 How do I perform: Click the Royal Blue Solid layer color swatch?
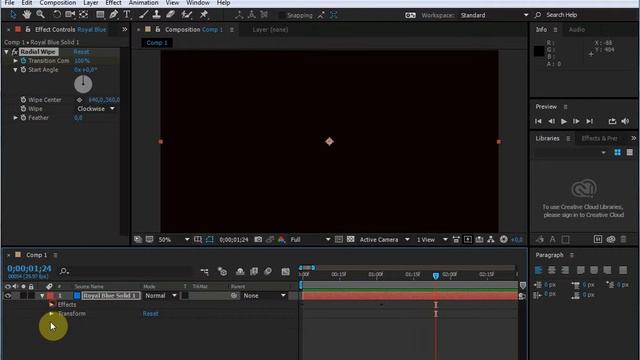pyautogui.click(x=77, y=296)
